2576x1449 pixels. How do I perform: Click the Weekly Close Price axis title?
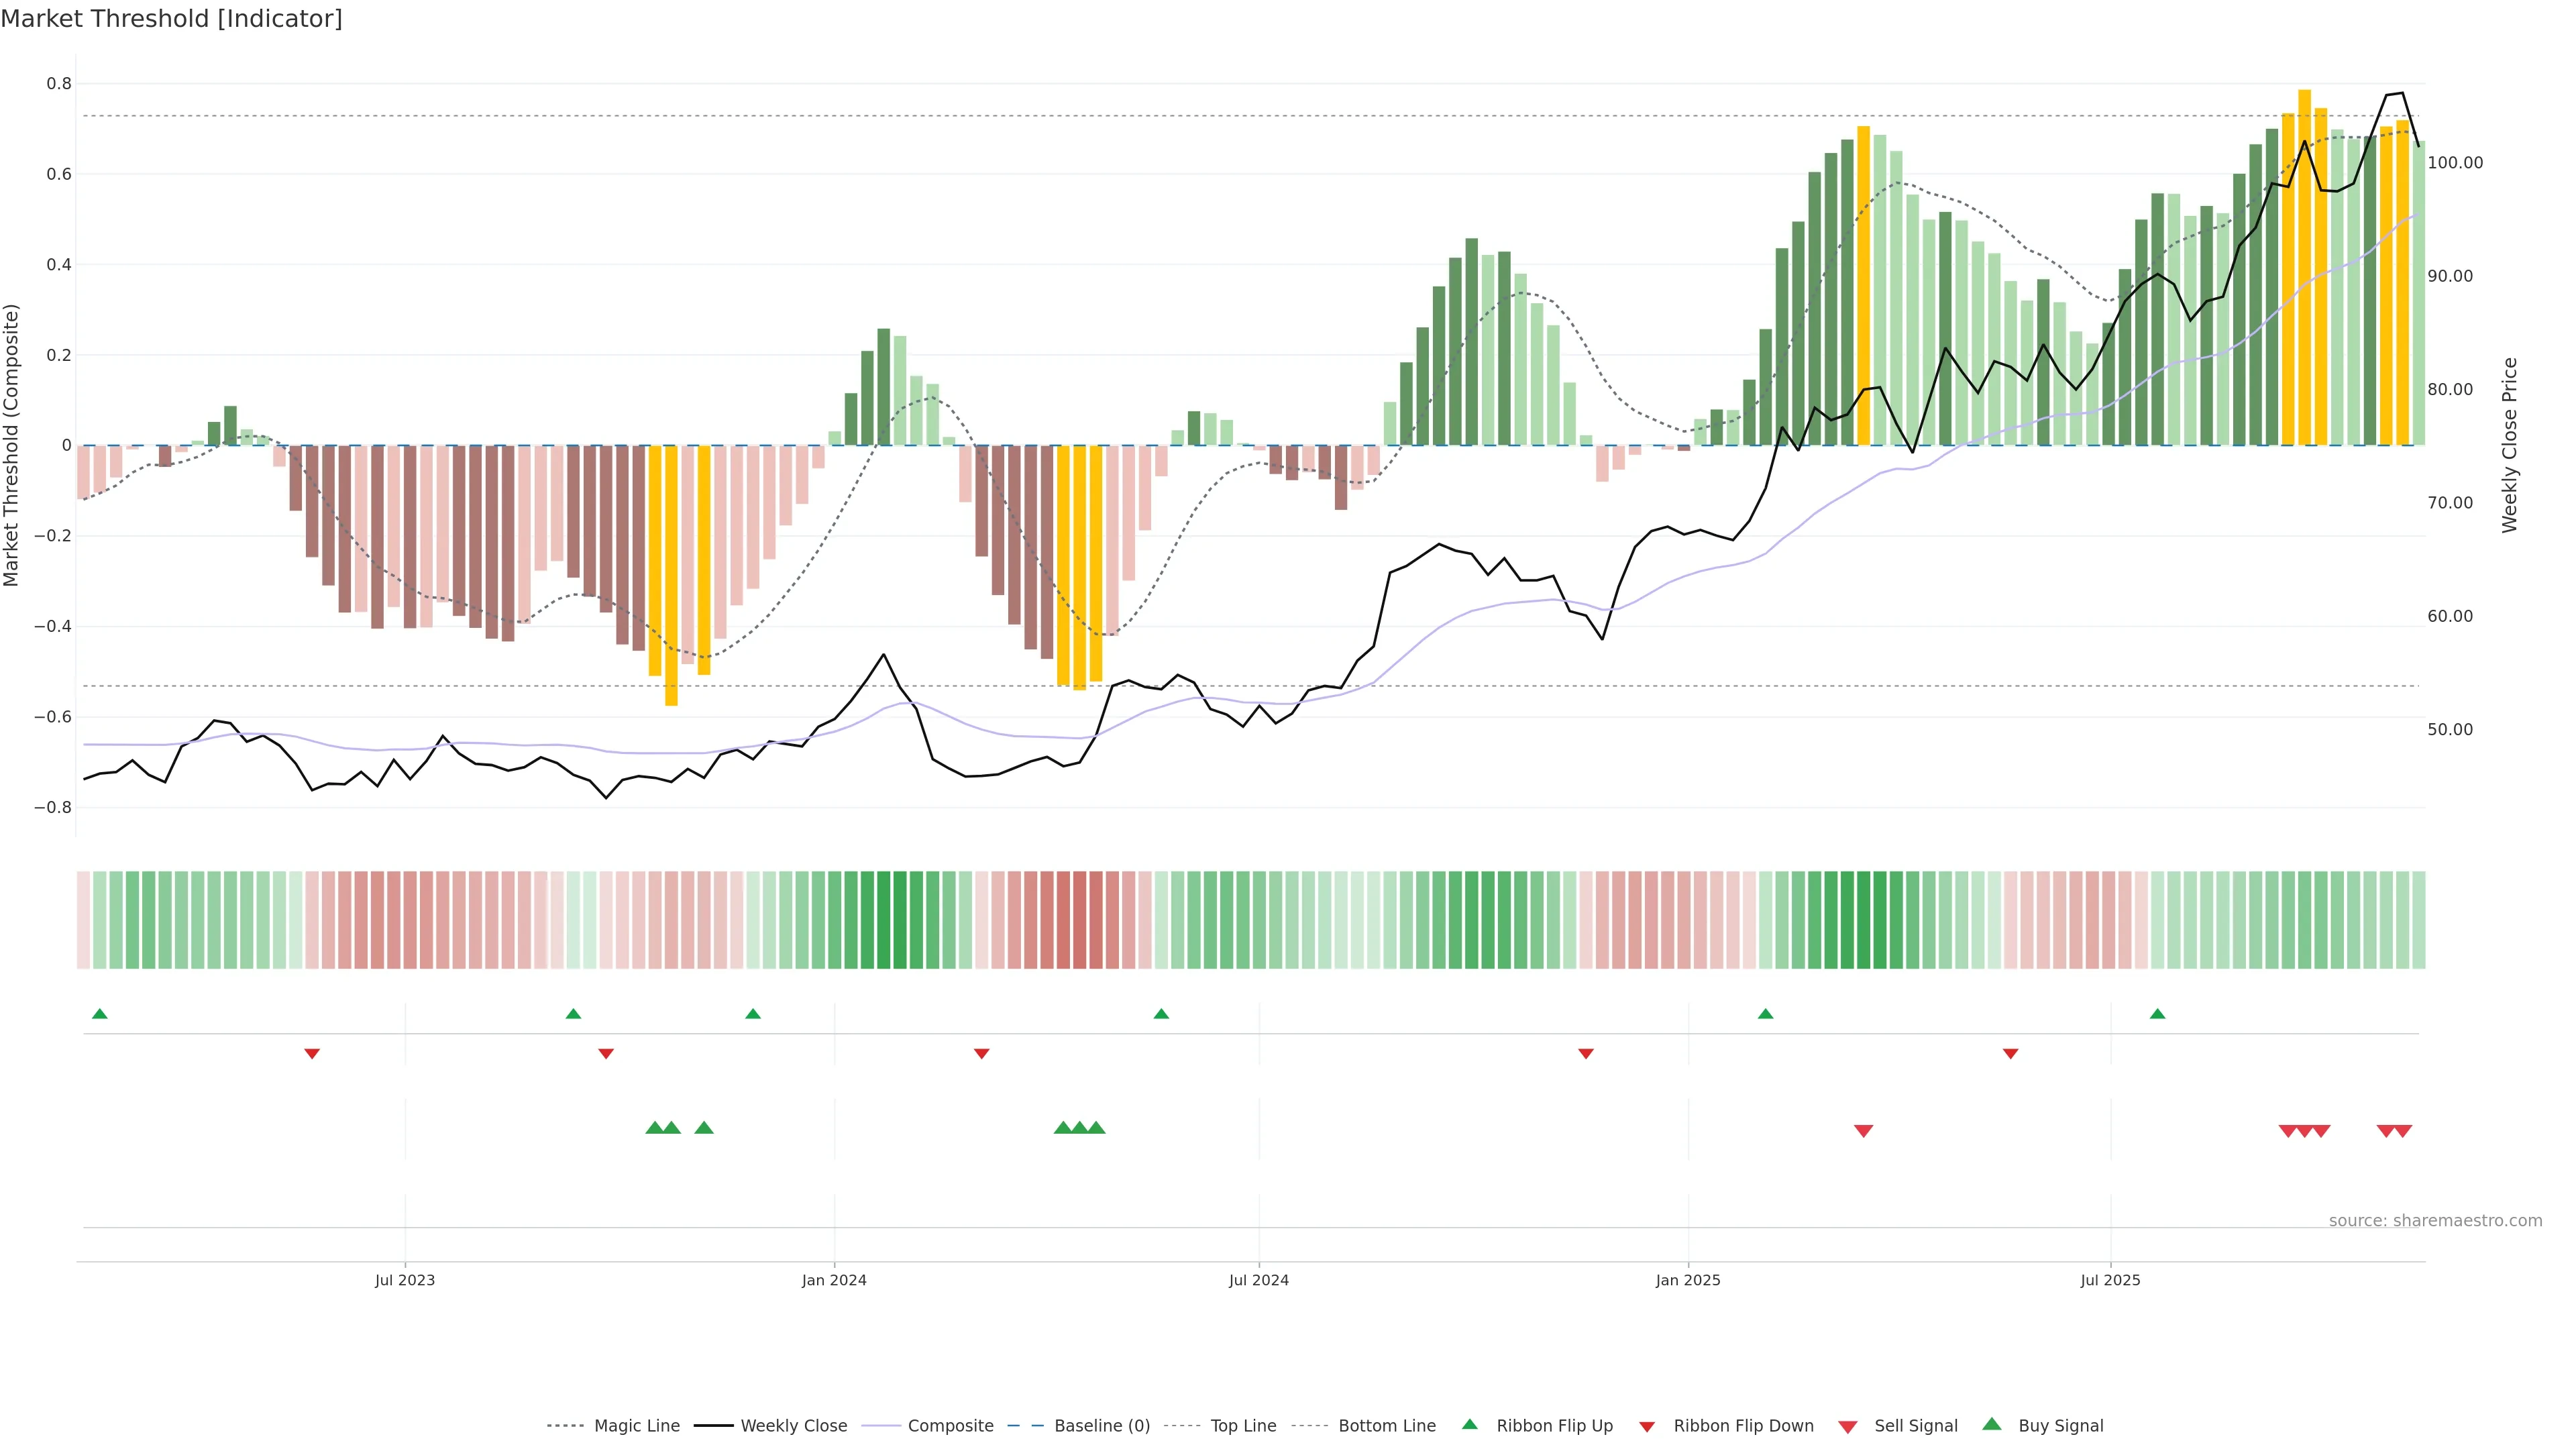2509,445
